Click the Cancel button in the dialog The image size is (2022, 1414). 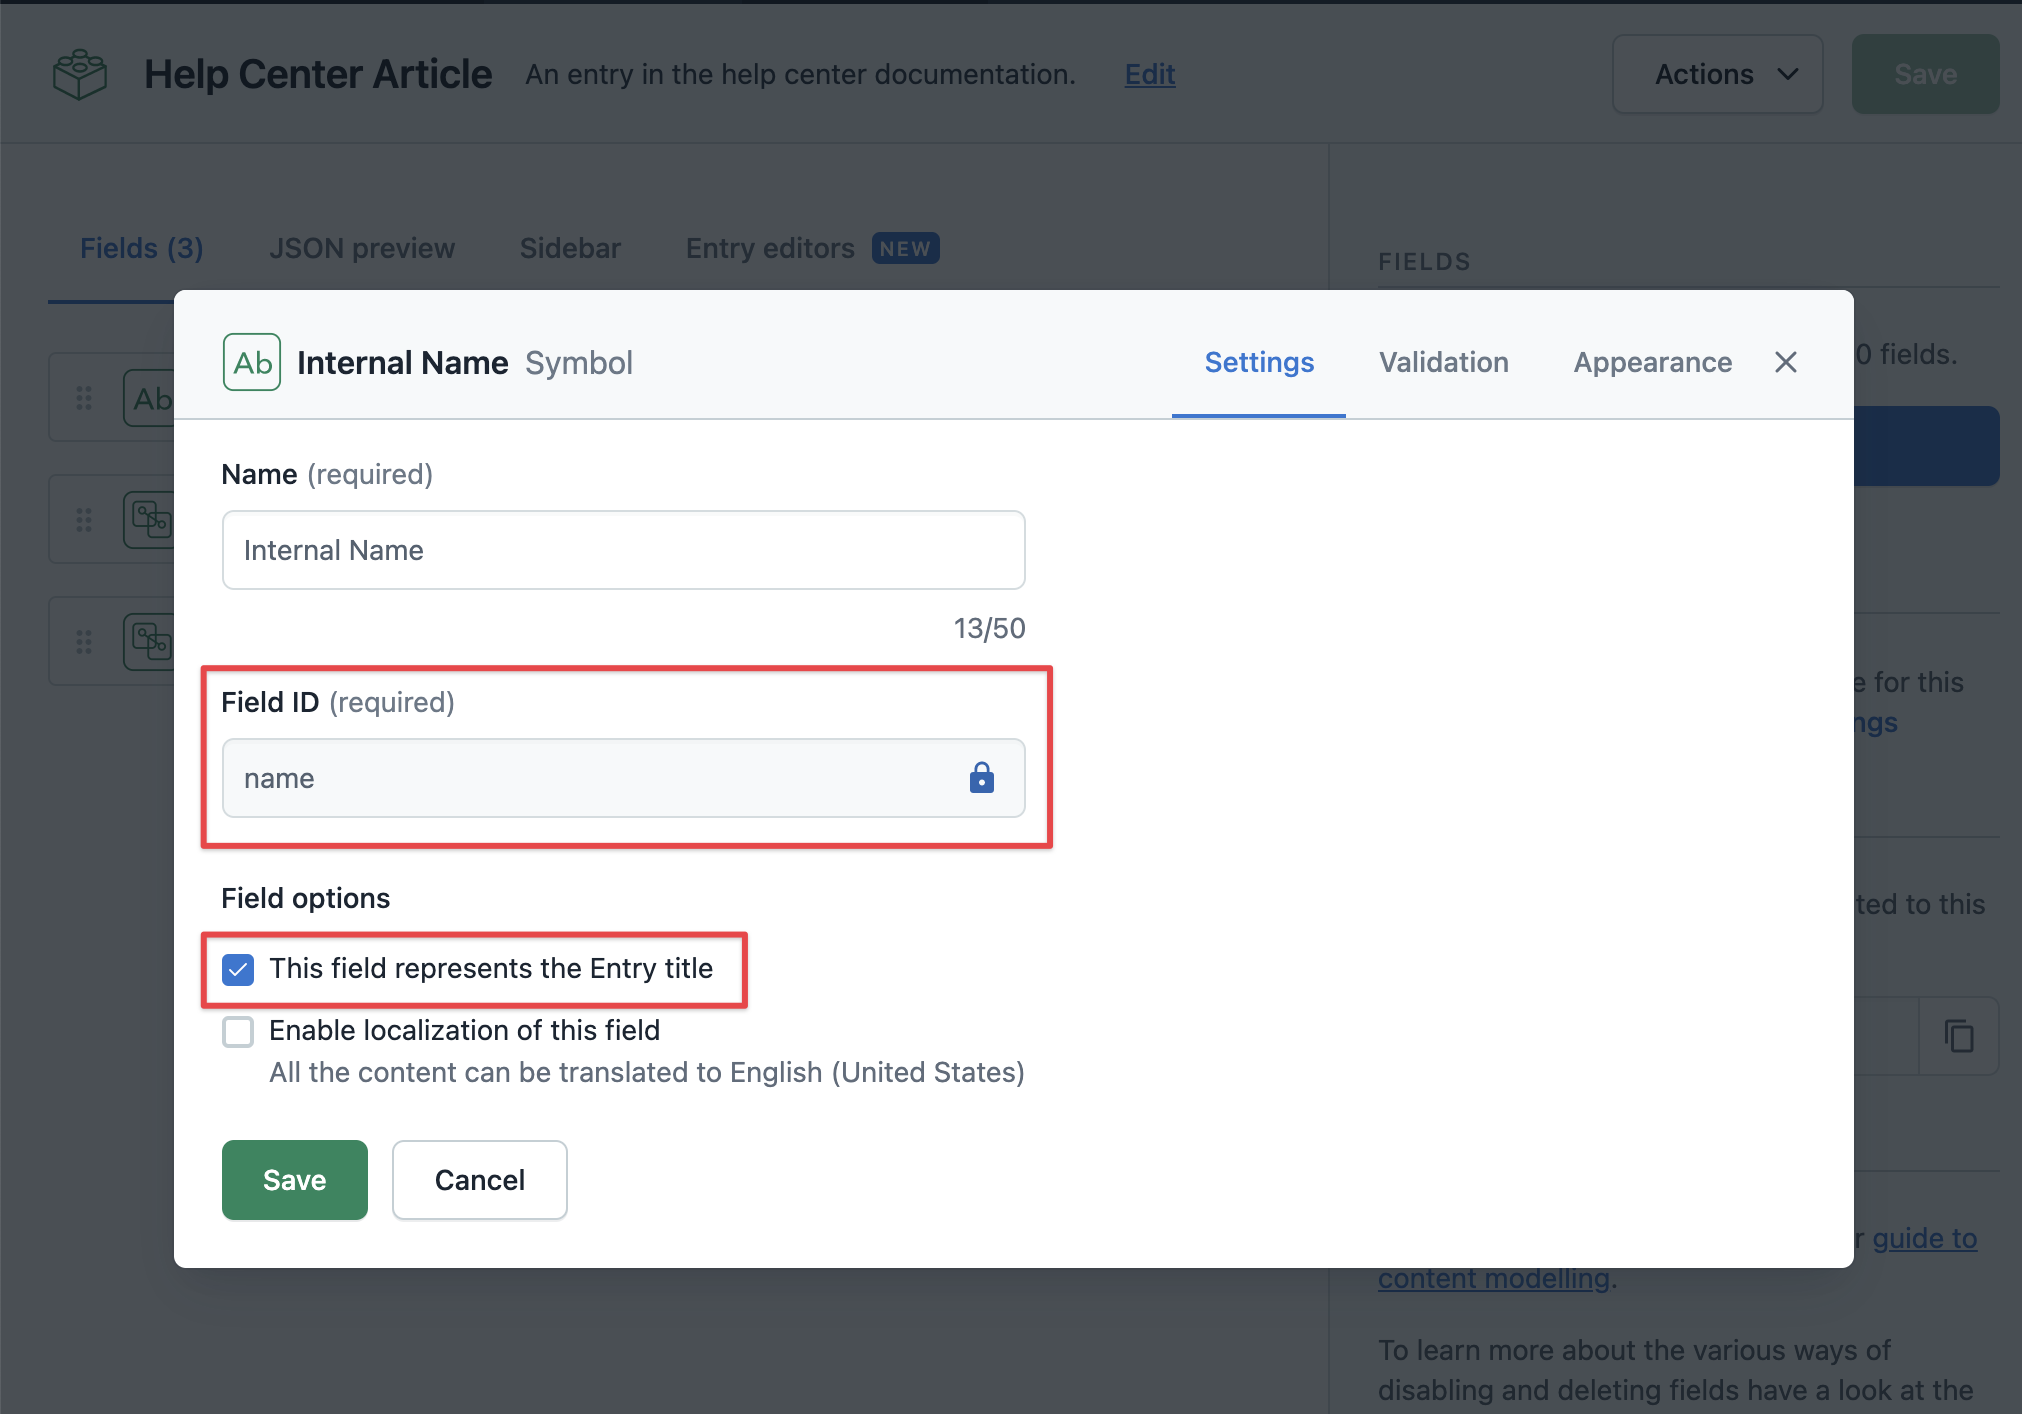pyautogui.click(x=481, y=1179)
